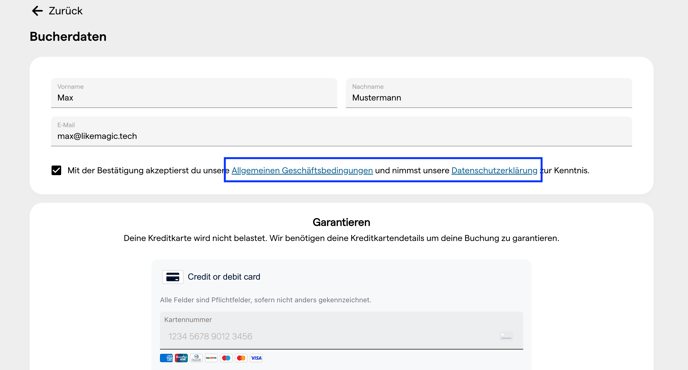The image size is (688, 370).
Task: Click the card brand placeholder in Kartennummer field
Action: (x=506, y=336)
